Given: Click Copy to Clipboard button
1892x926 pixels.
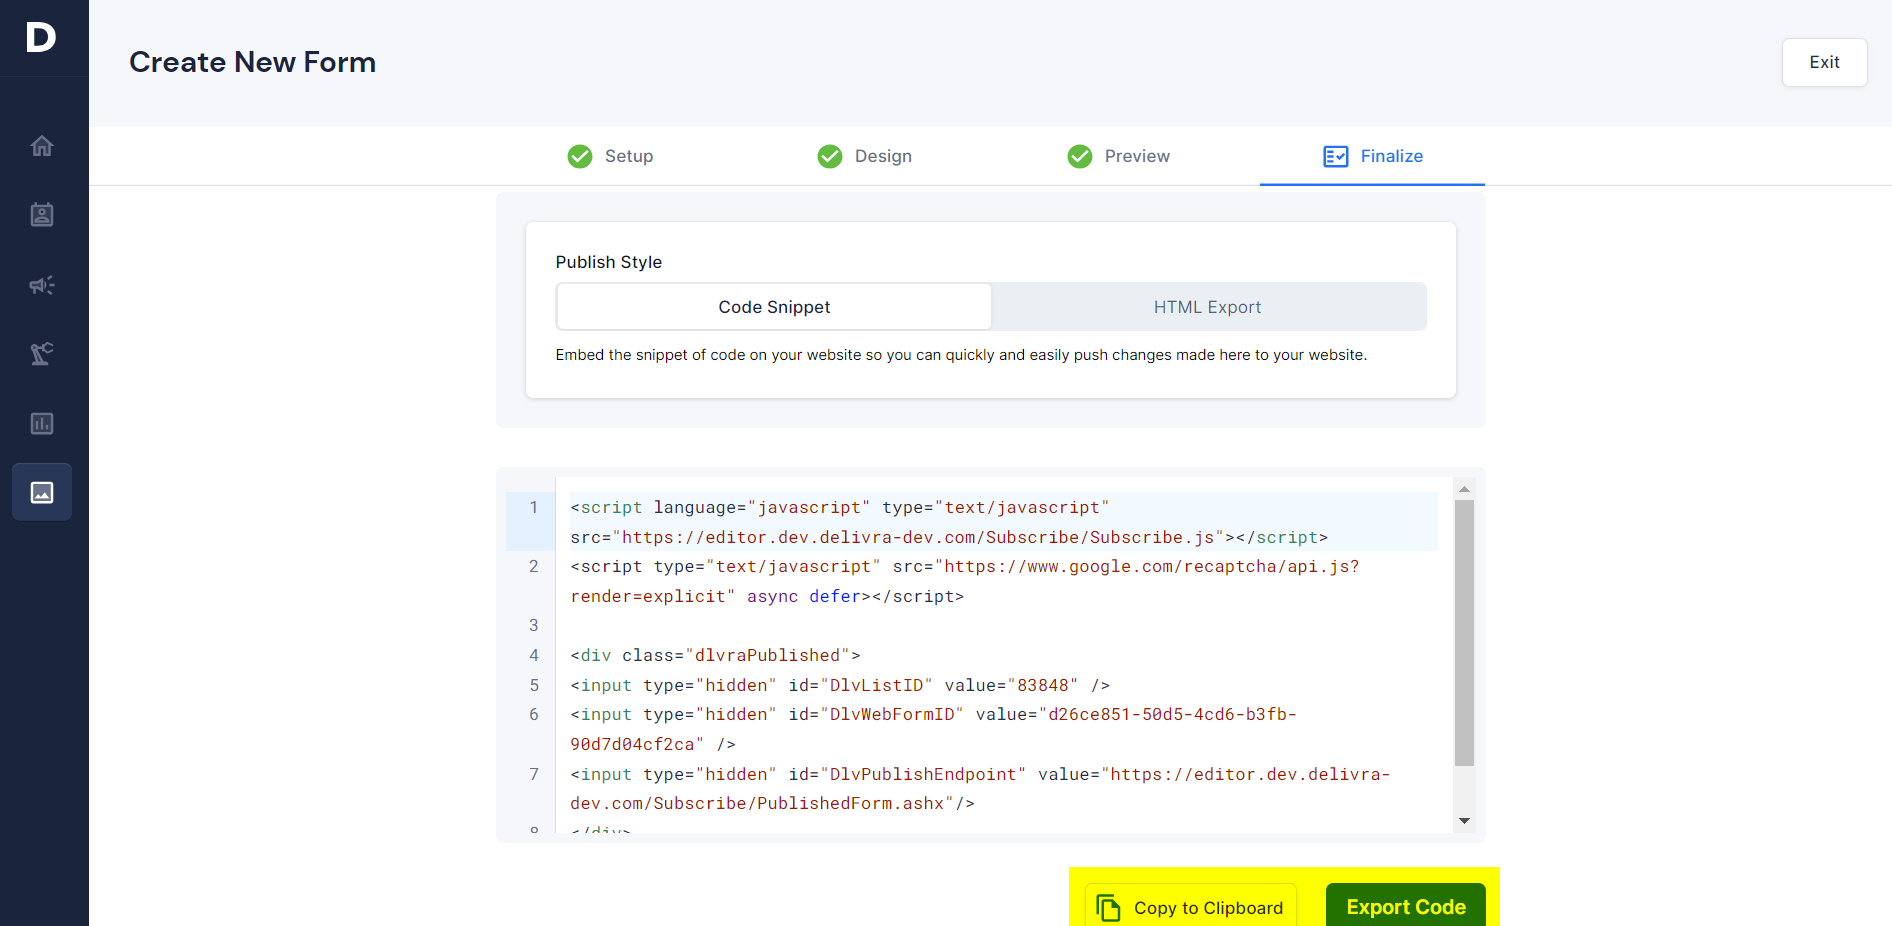Looking at the screenshot, I should pos(1191,906).
